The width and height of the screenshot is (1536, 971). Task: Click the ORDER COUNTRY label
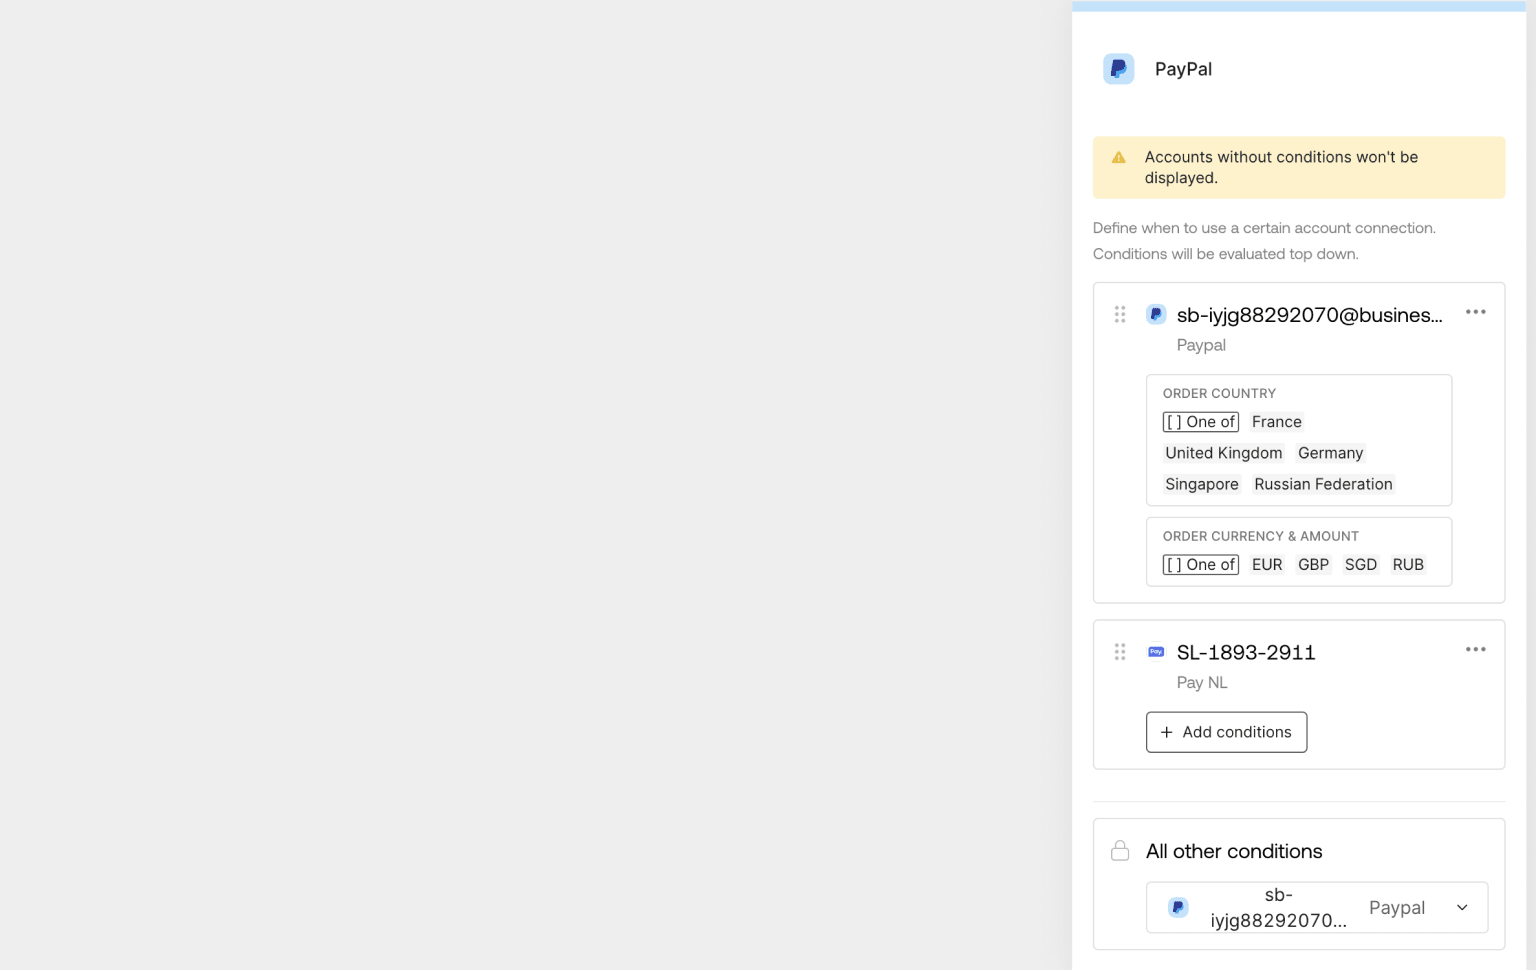(x=1219, y=394)
